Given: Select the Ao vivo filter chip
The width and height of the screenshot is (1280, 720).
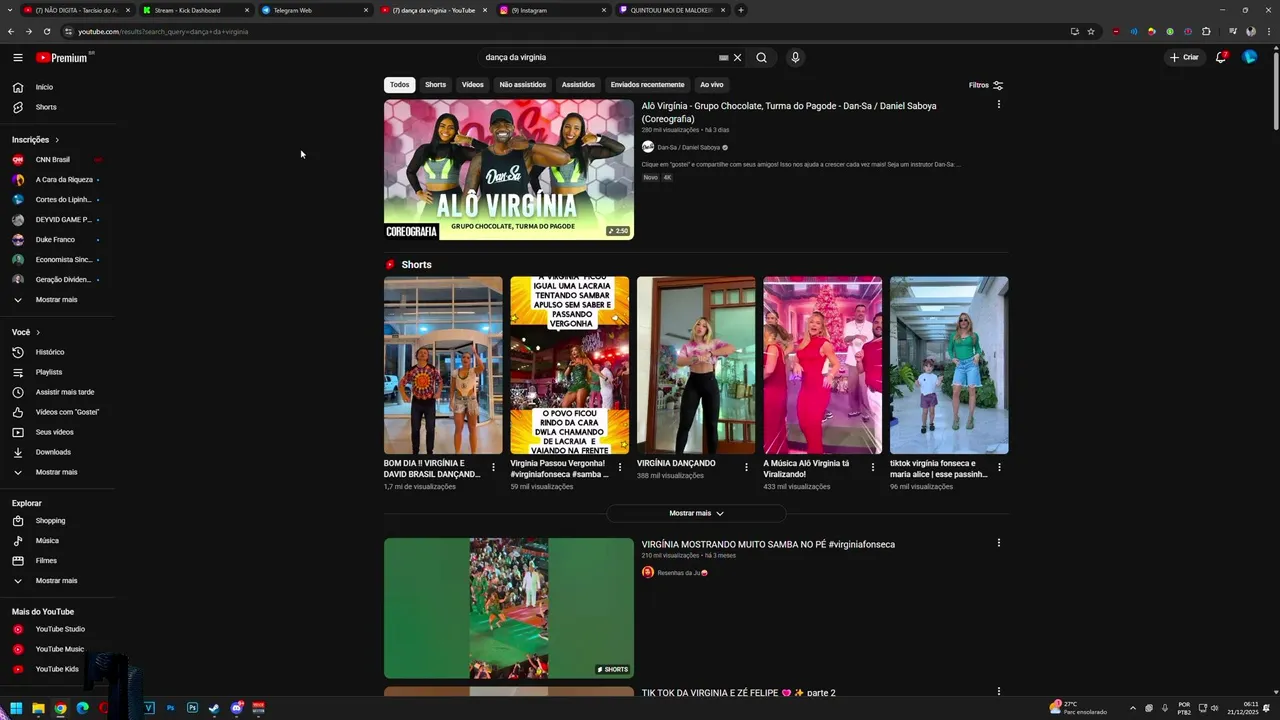Looking at the screenshot, I should [x=711, y=85].
